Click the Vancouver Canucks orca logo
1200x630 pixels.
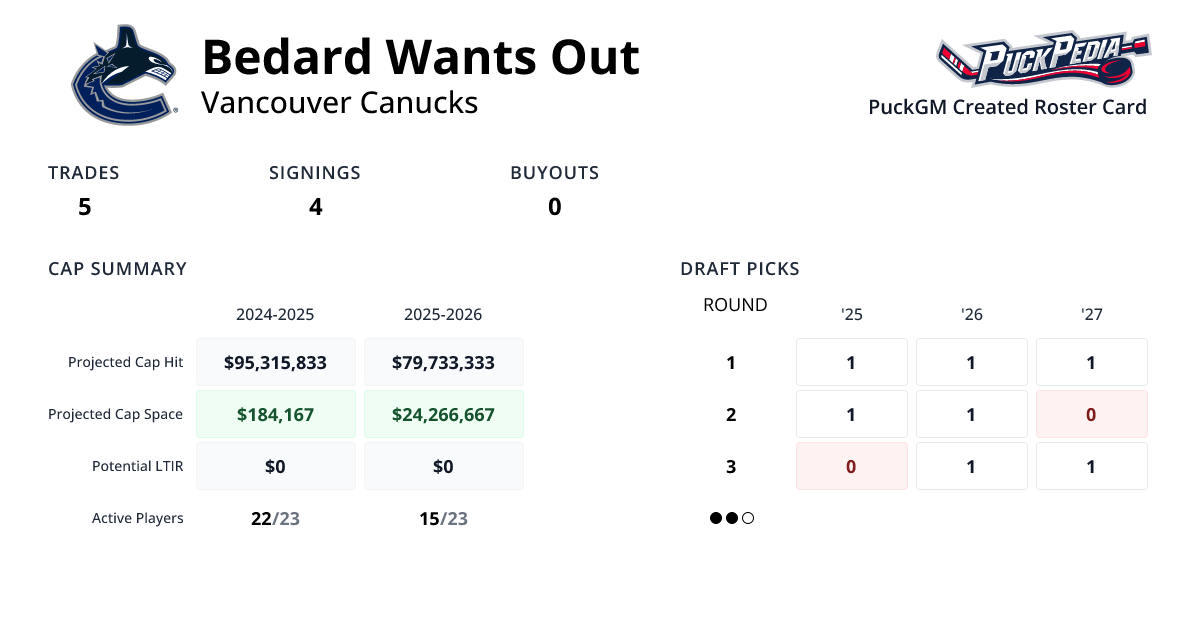click(123, 75)
